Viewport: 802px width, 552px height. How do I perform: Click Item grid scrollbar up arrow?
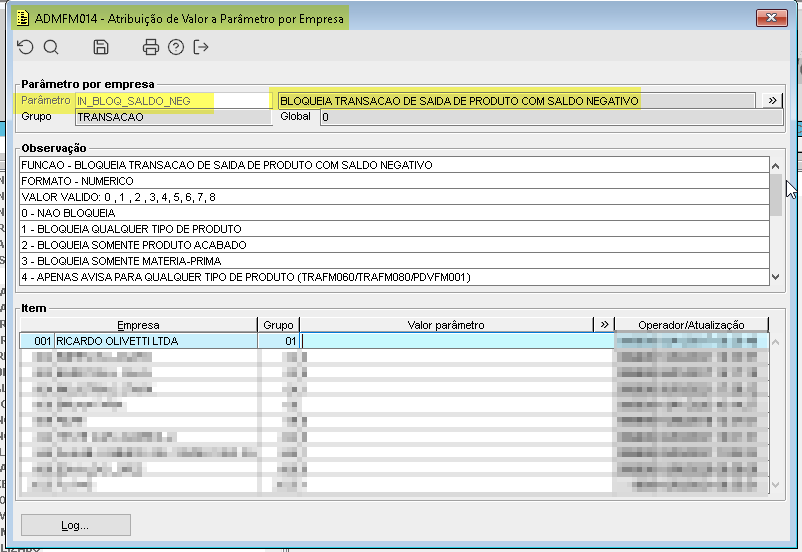(775, 342)
